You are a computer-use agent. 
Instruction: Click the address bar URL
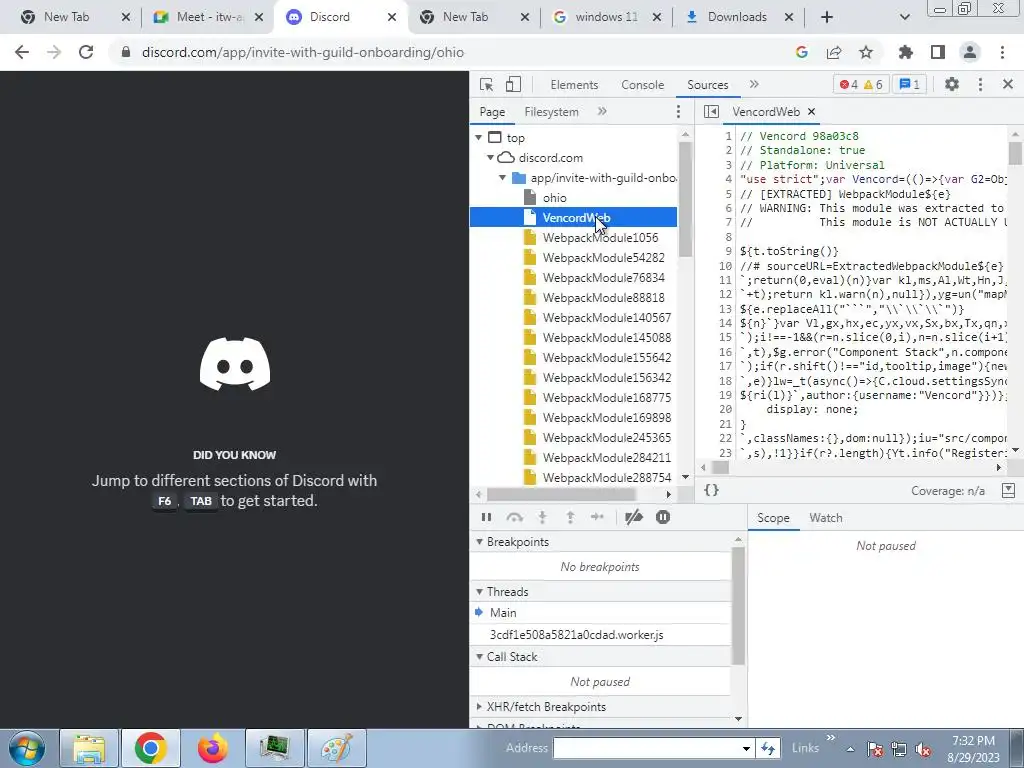pyautogui.click(x=302, y=52)
